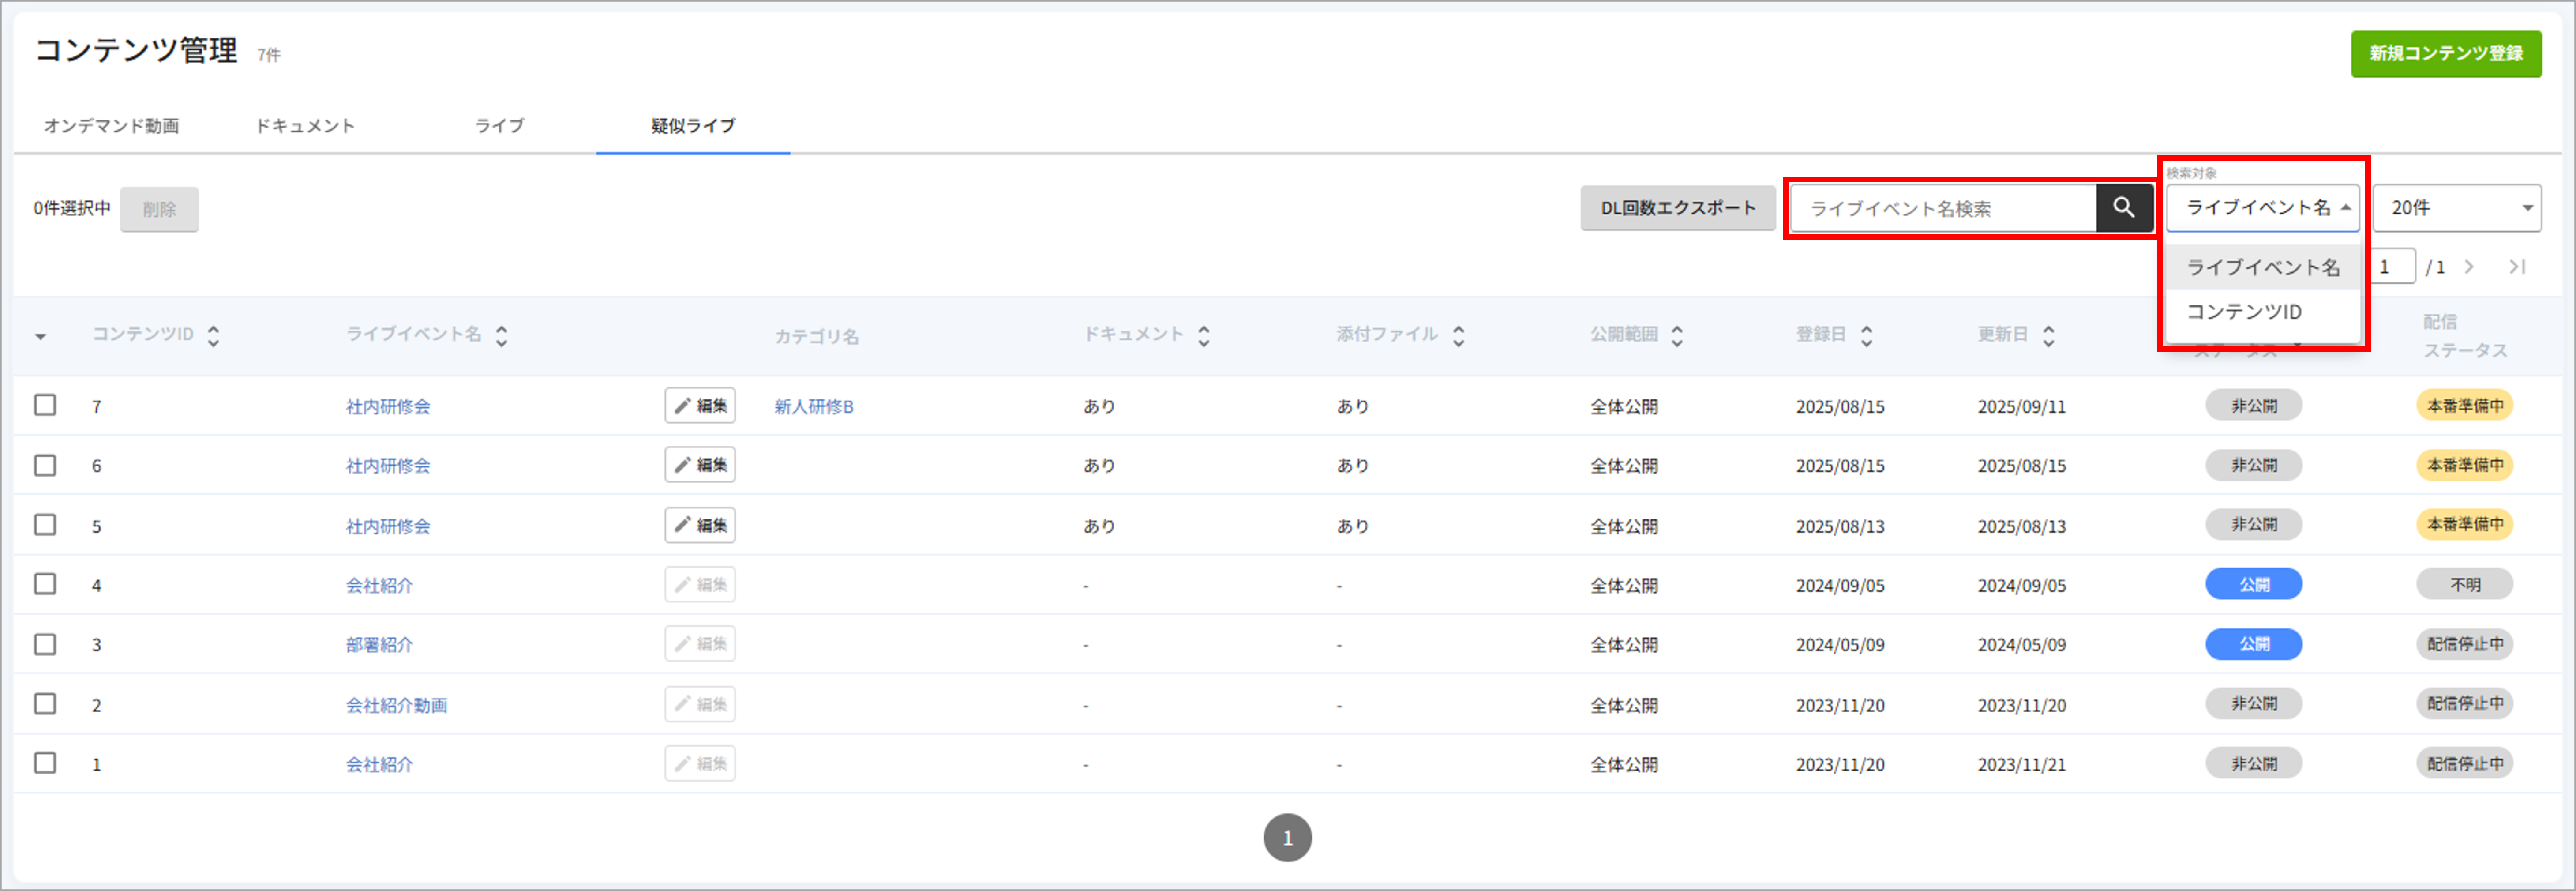Viewport: 2576px width, 891px height.
Task: Go to next page chevron
Action: click(x=2469, y=267)
